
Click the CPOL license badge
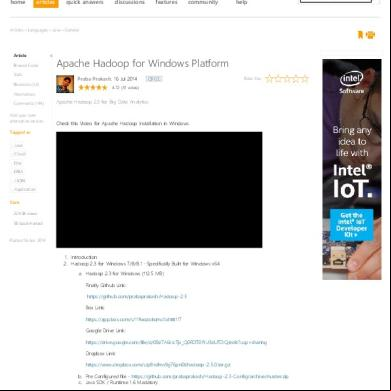click(x=154, y=79)
